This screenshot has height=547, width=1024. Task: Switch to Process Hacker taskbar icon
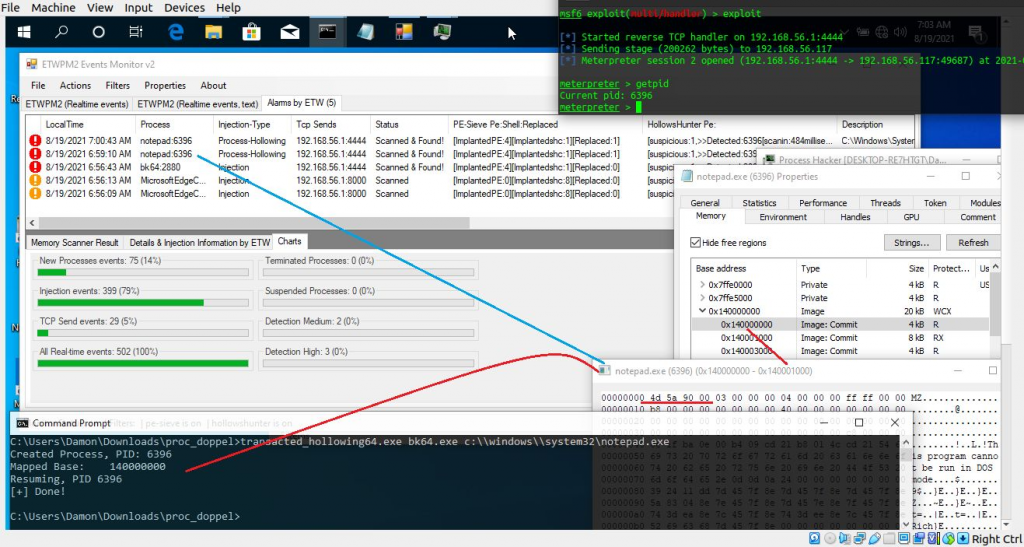pos(442,32)
